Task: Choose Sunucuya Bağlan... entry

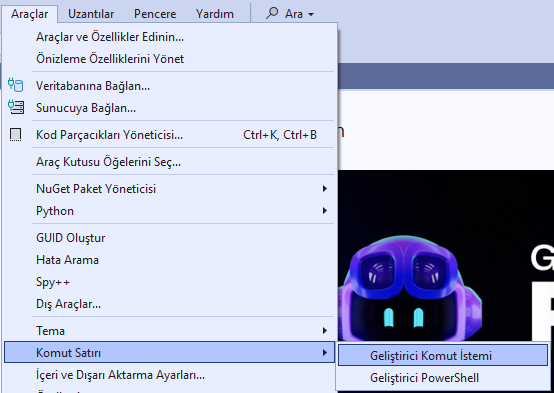Action: [x=169, y=108]
